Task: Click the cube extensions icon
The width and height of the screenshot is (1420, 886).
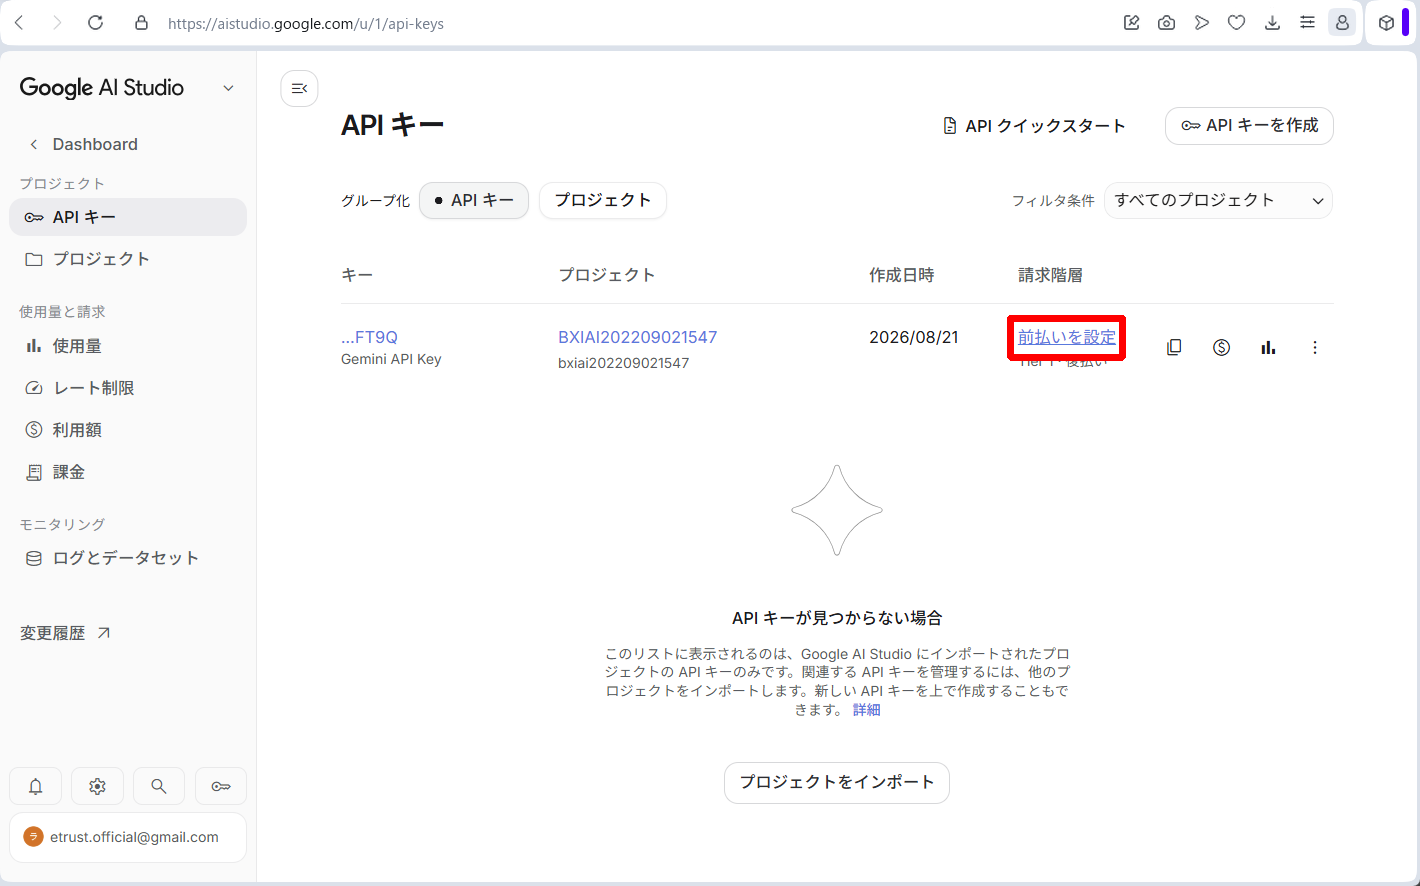Action: [1386, 22]
